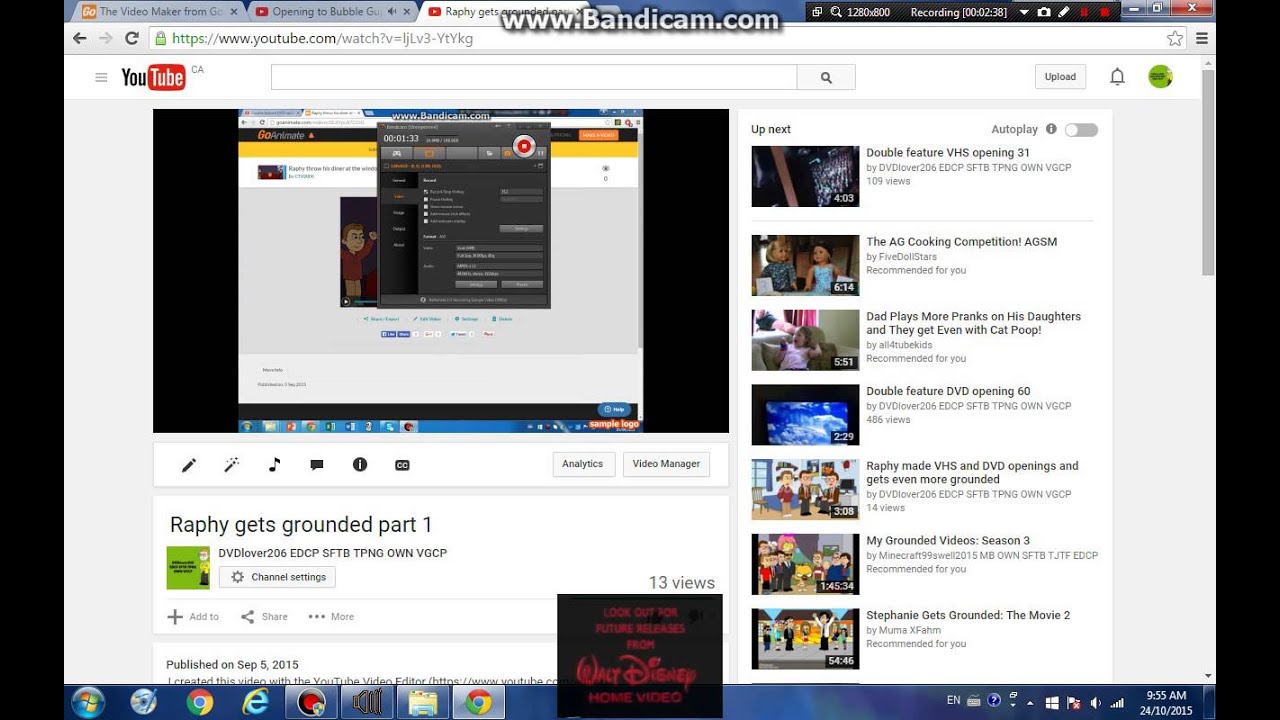The height and width of the screenshot is (720, 1280).
Task: Click the Autoplay info icon
Action: click(1051, 129)
